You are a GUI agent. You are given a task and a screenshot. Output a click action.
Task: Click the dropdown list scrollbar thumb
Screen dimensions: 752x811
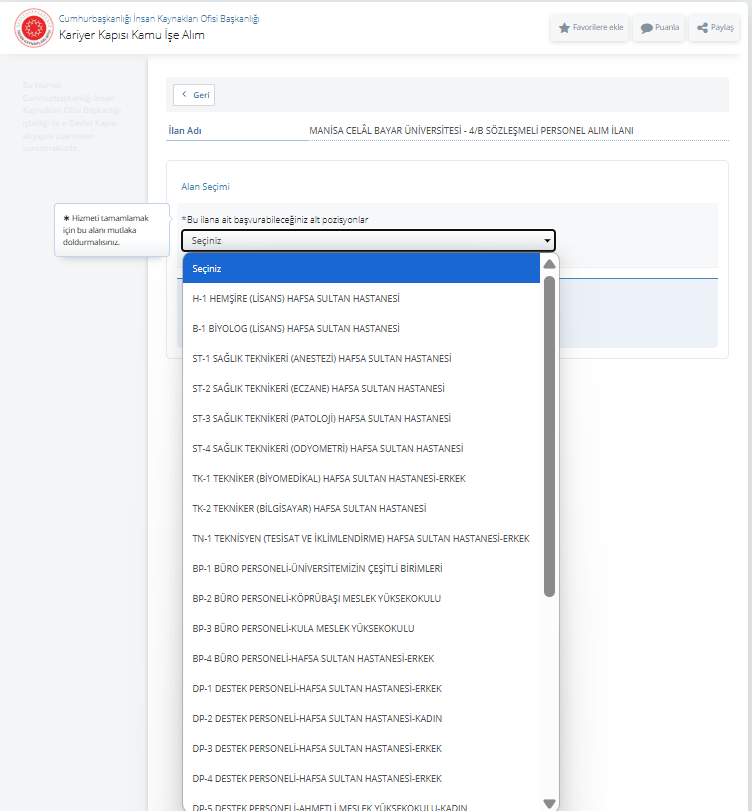549,436
